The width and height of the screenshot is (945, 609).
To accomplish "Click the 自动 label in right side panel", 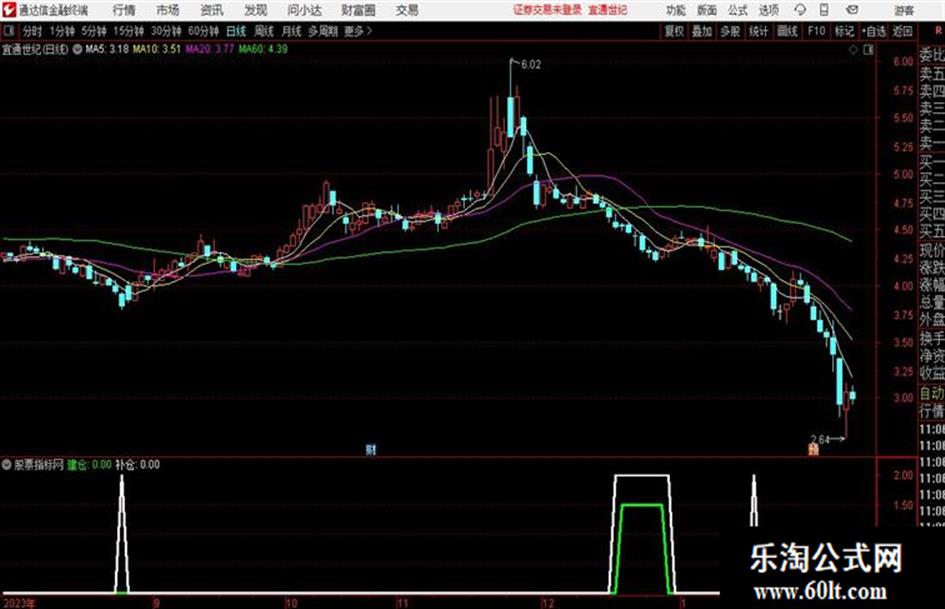I will pyautogui.click(x=932, y=393).
